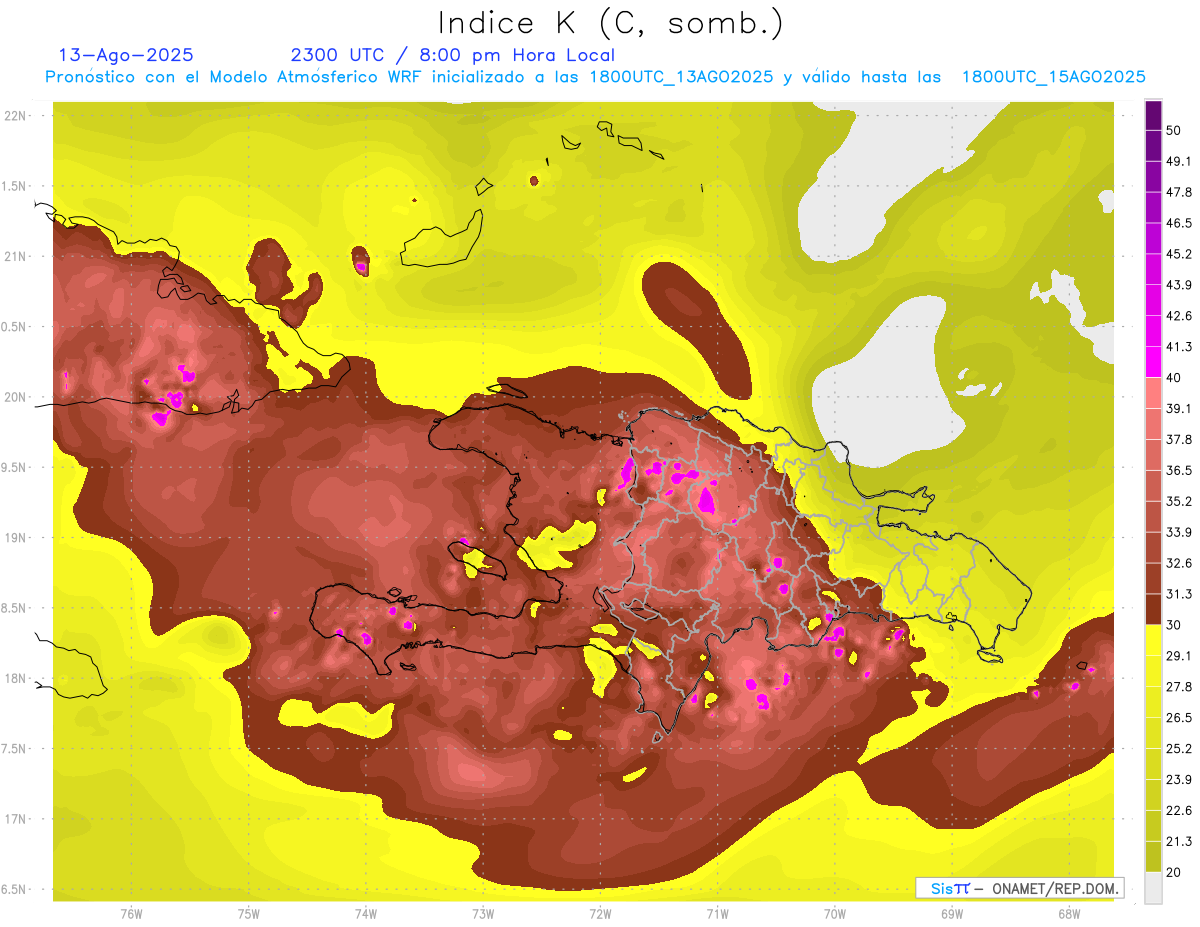Click the "22N" latitude label
This screenshot has width=1200, height=927.
[x=17, y=115]
